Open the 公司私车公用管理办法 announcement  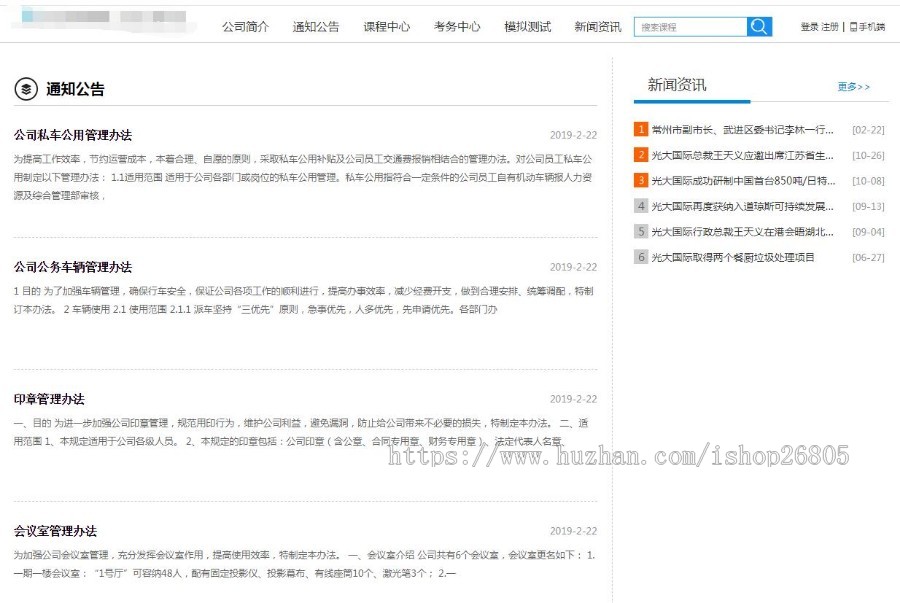(73, 135)
